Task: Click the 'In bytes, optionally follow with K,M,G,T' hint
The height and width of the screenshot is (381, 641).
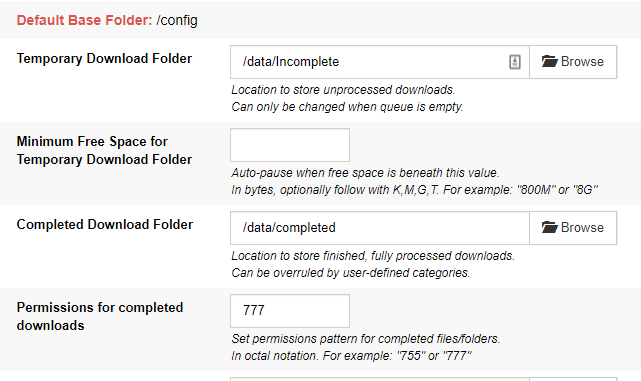Action: tap(415, 190)
